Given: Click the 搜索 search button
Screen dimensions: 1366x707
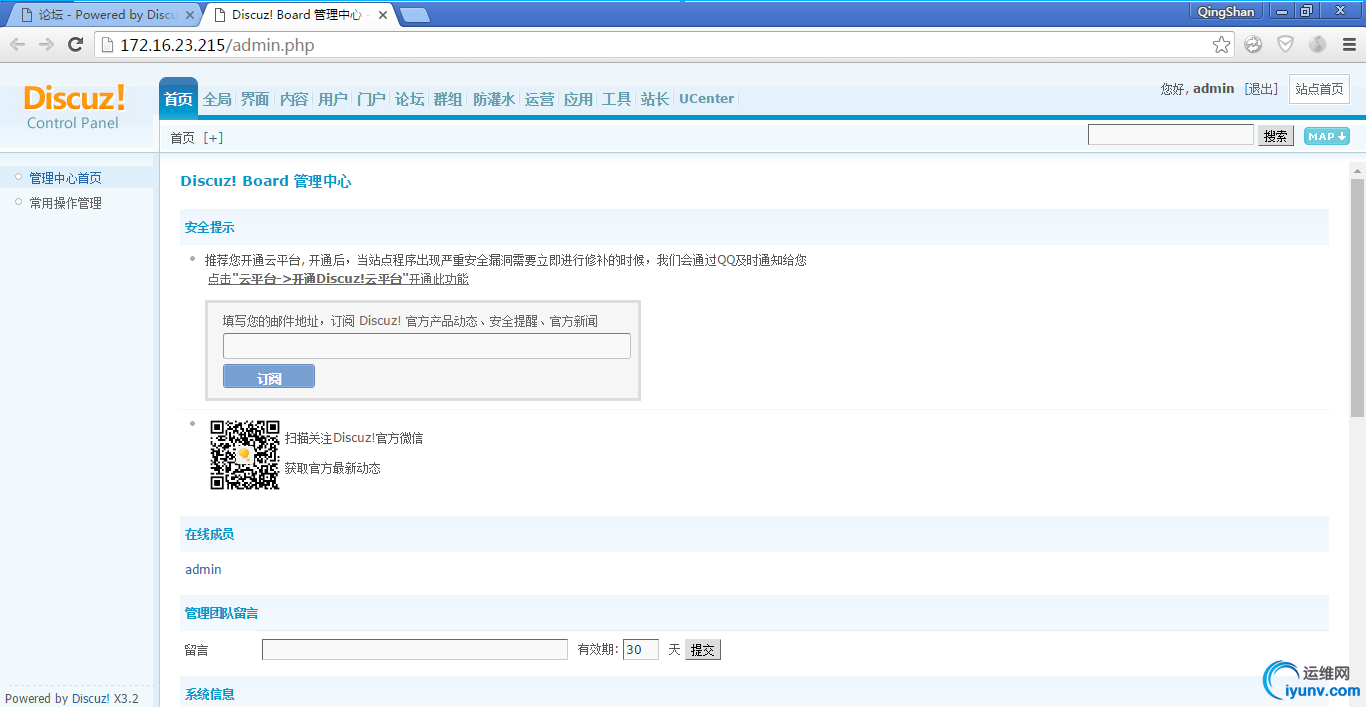Looking at the screenshot, I should coord(1276,136).
